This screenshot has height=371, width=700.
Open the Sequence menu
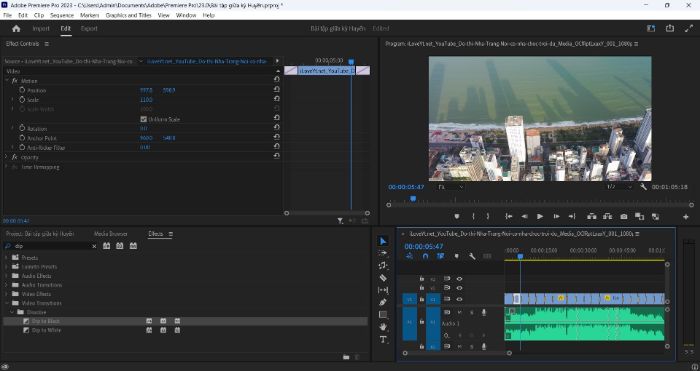(62, 15)
